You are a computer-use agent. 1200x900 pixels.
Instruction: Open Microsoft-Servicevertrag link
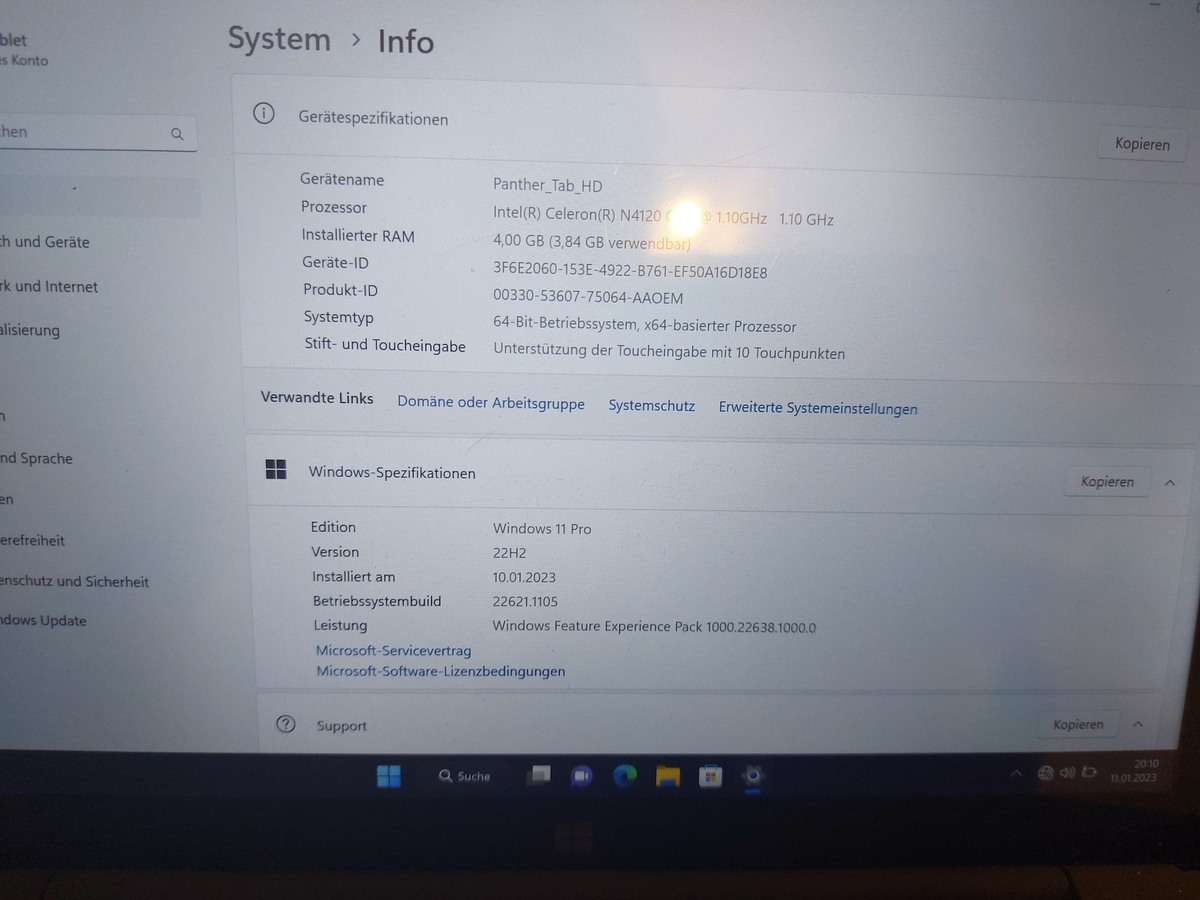coord(393,650)
